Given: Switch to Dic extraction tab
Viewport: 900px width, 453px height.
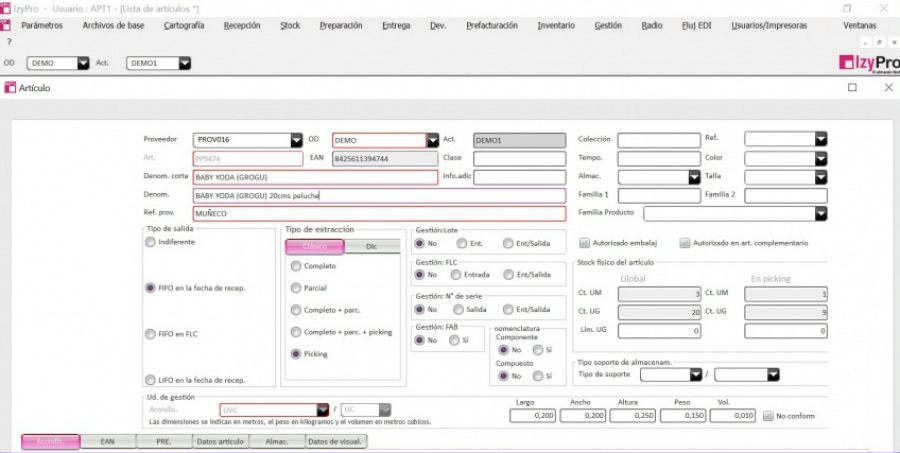Looking at the screenshot, I should 372,246.
